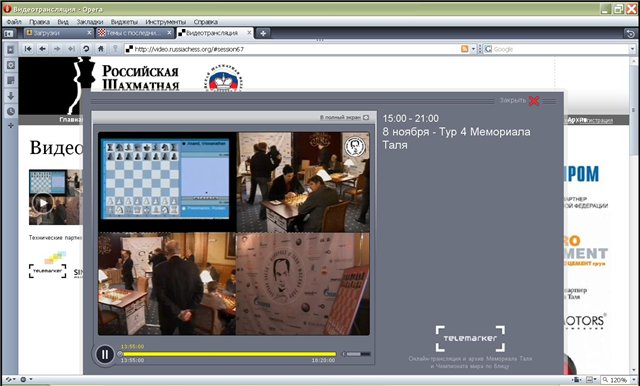Expand the Google search field dropdown

(633, 49)
